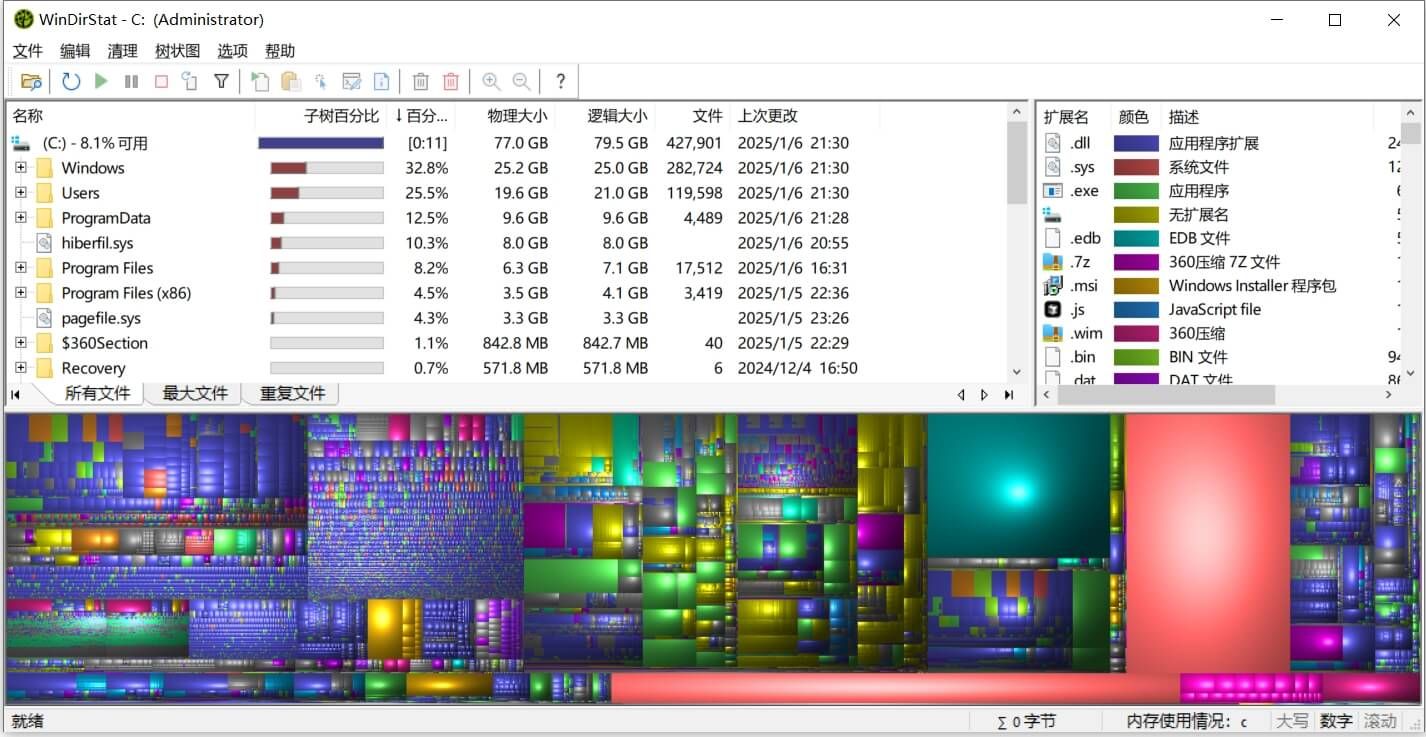
Task: Click the .msi installer file type icon
Action: pos(1052,286)
